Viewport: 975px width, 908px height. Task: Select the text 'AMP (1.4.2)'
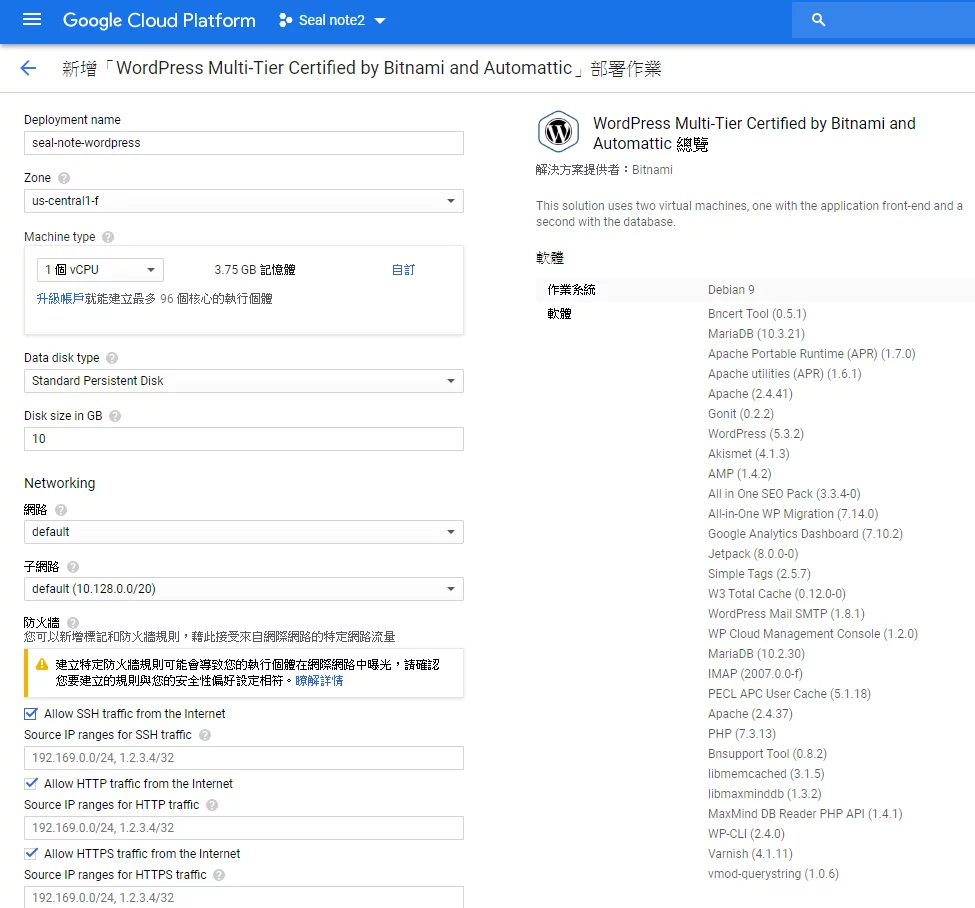[x=740, y=474]
